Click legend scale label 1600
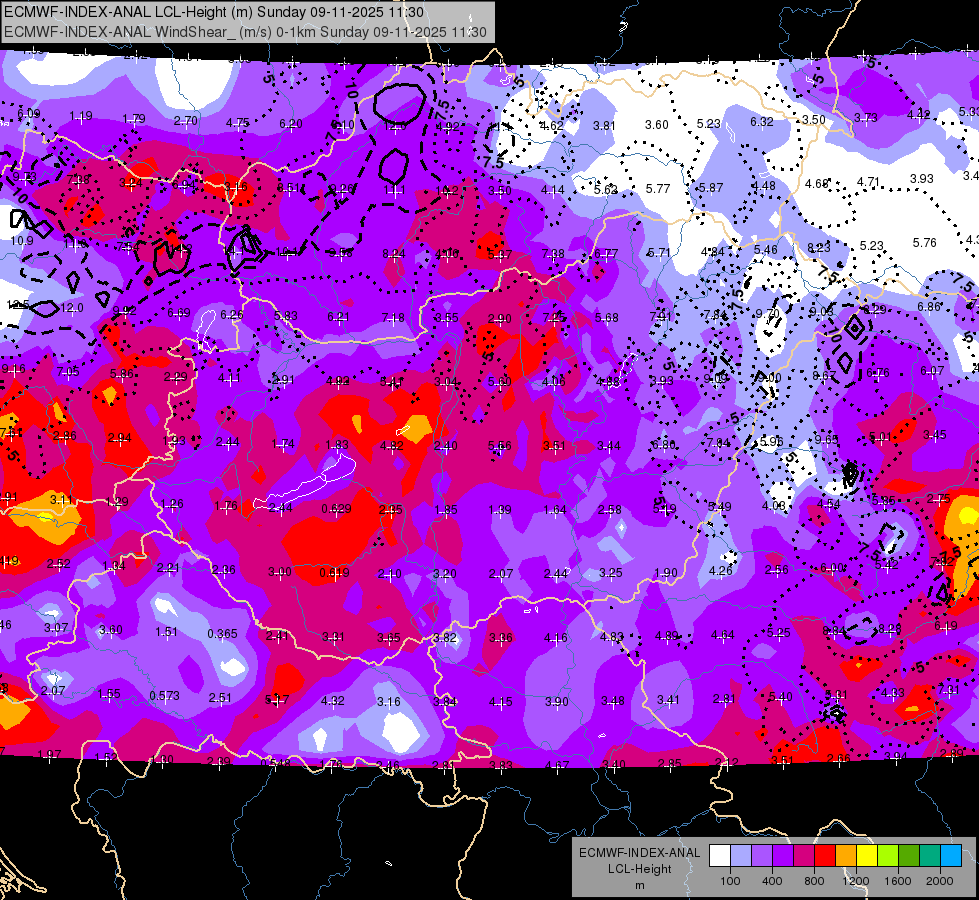 (x=898, y=881)
